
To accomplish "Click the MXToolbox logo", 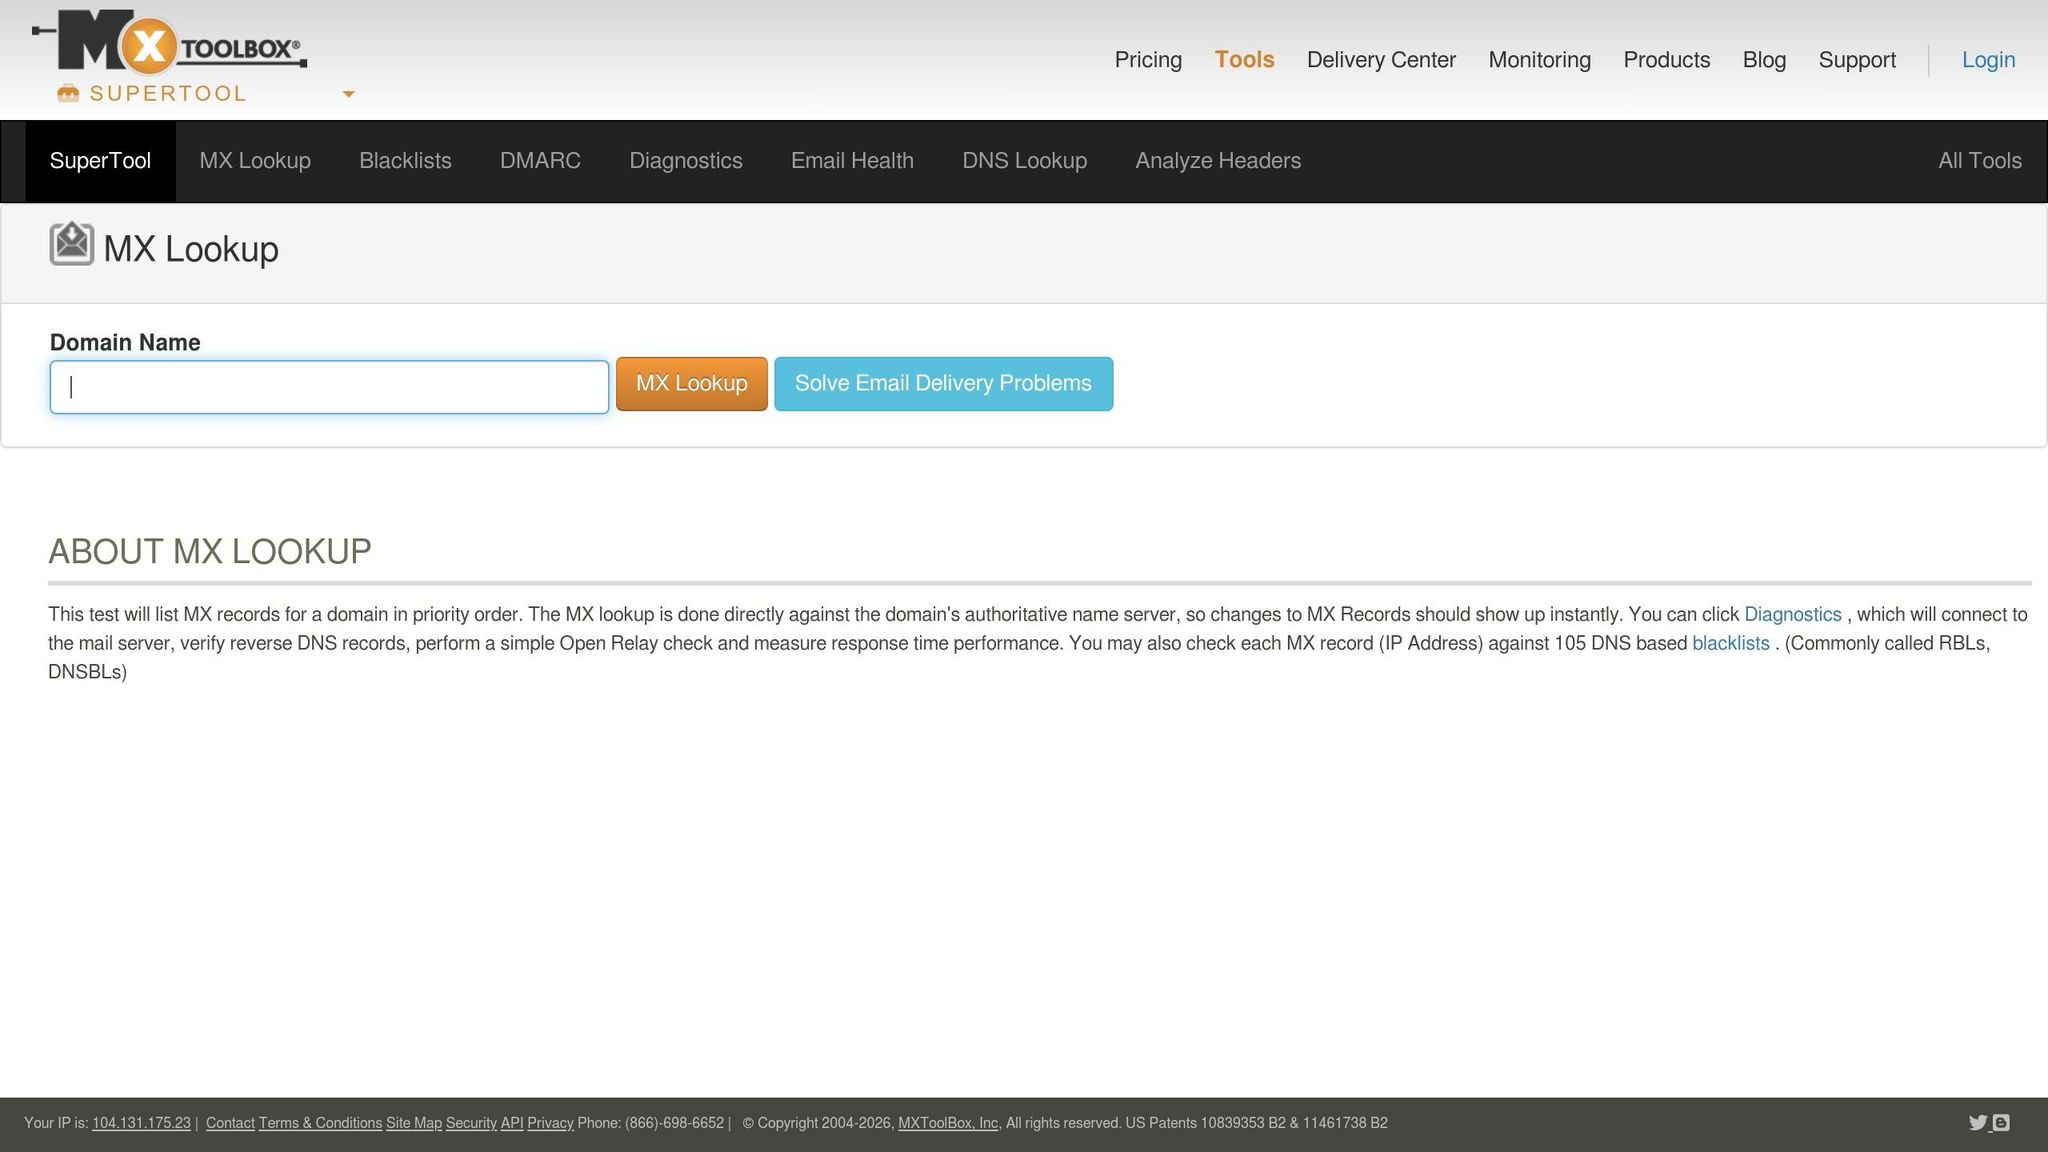I will 170,42.
